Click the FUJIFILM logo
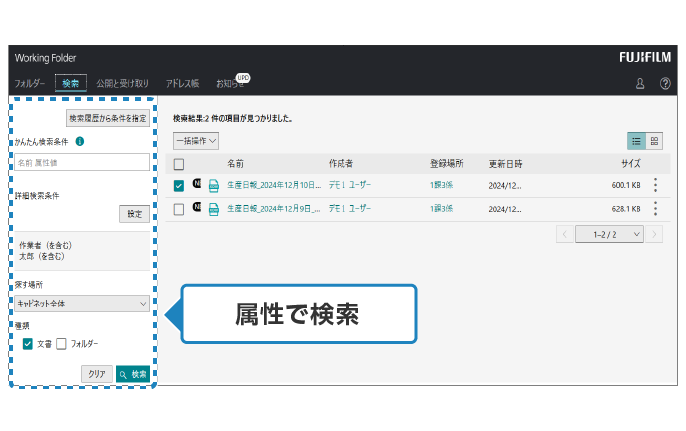 645,57
